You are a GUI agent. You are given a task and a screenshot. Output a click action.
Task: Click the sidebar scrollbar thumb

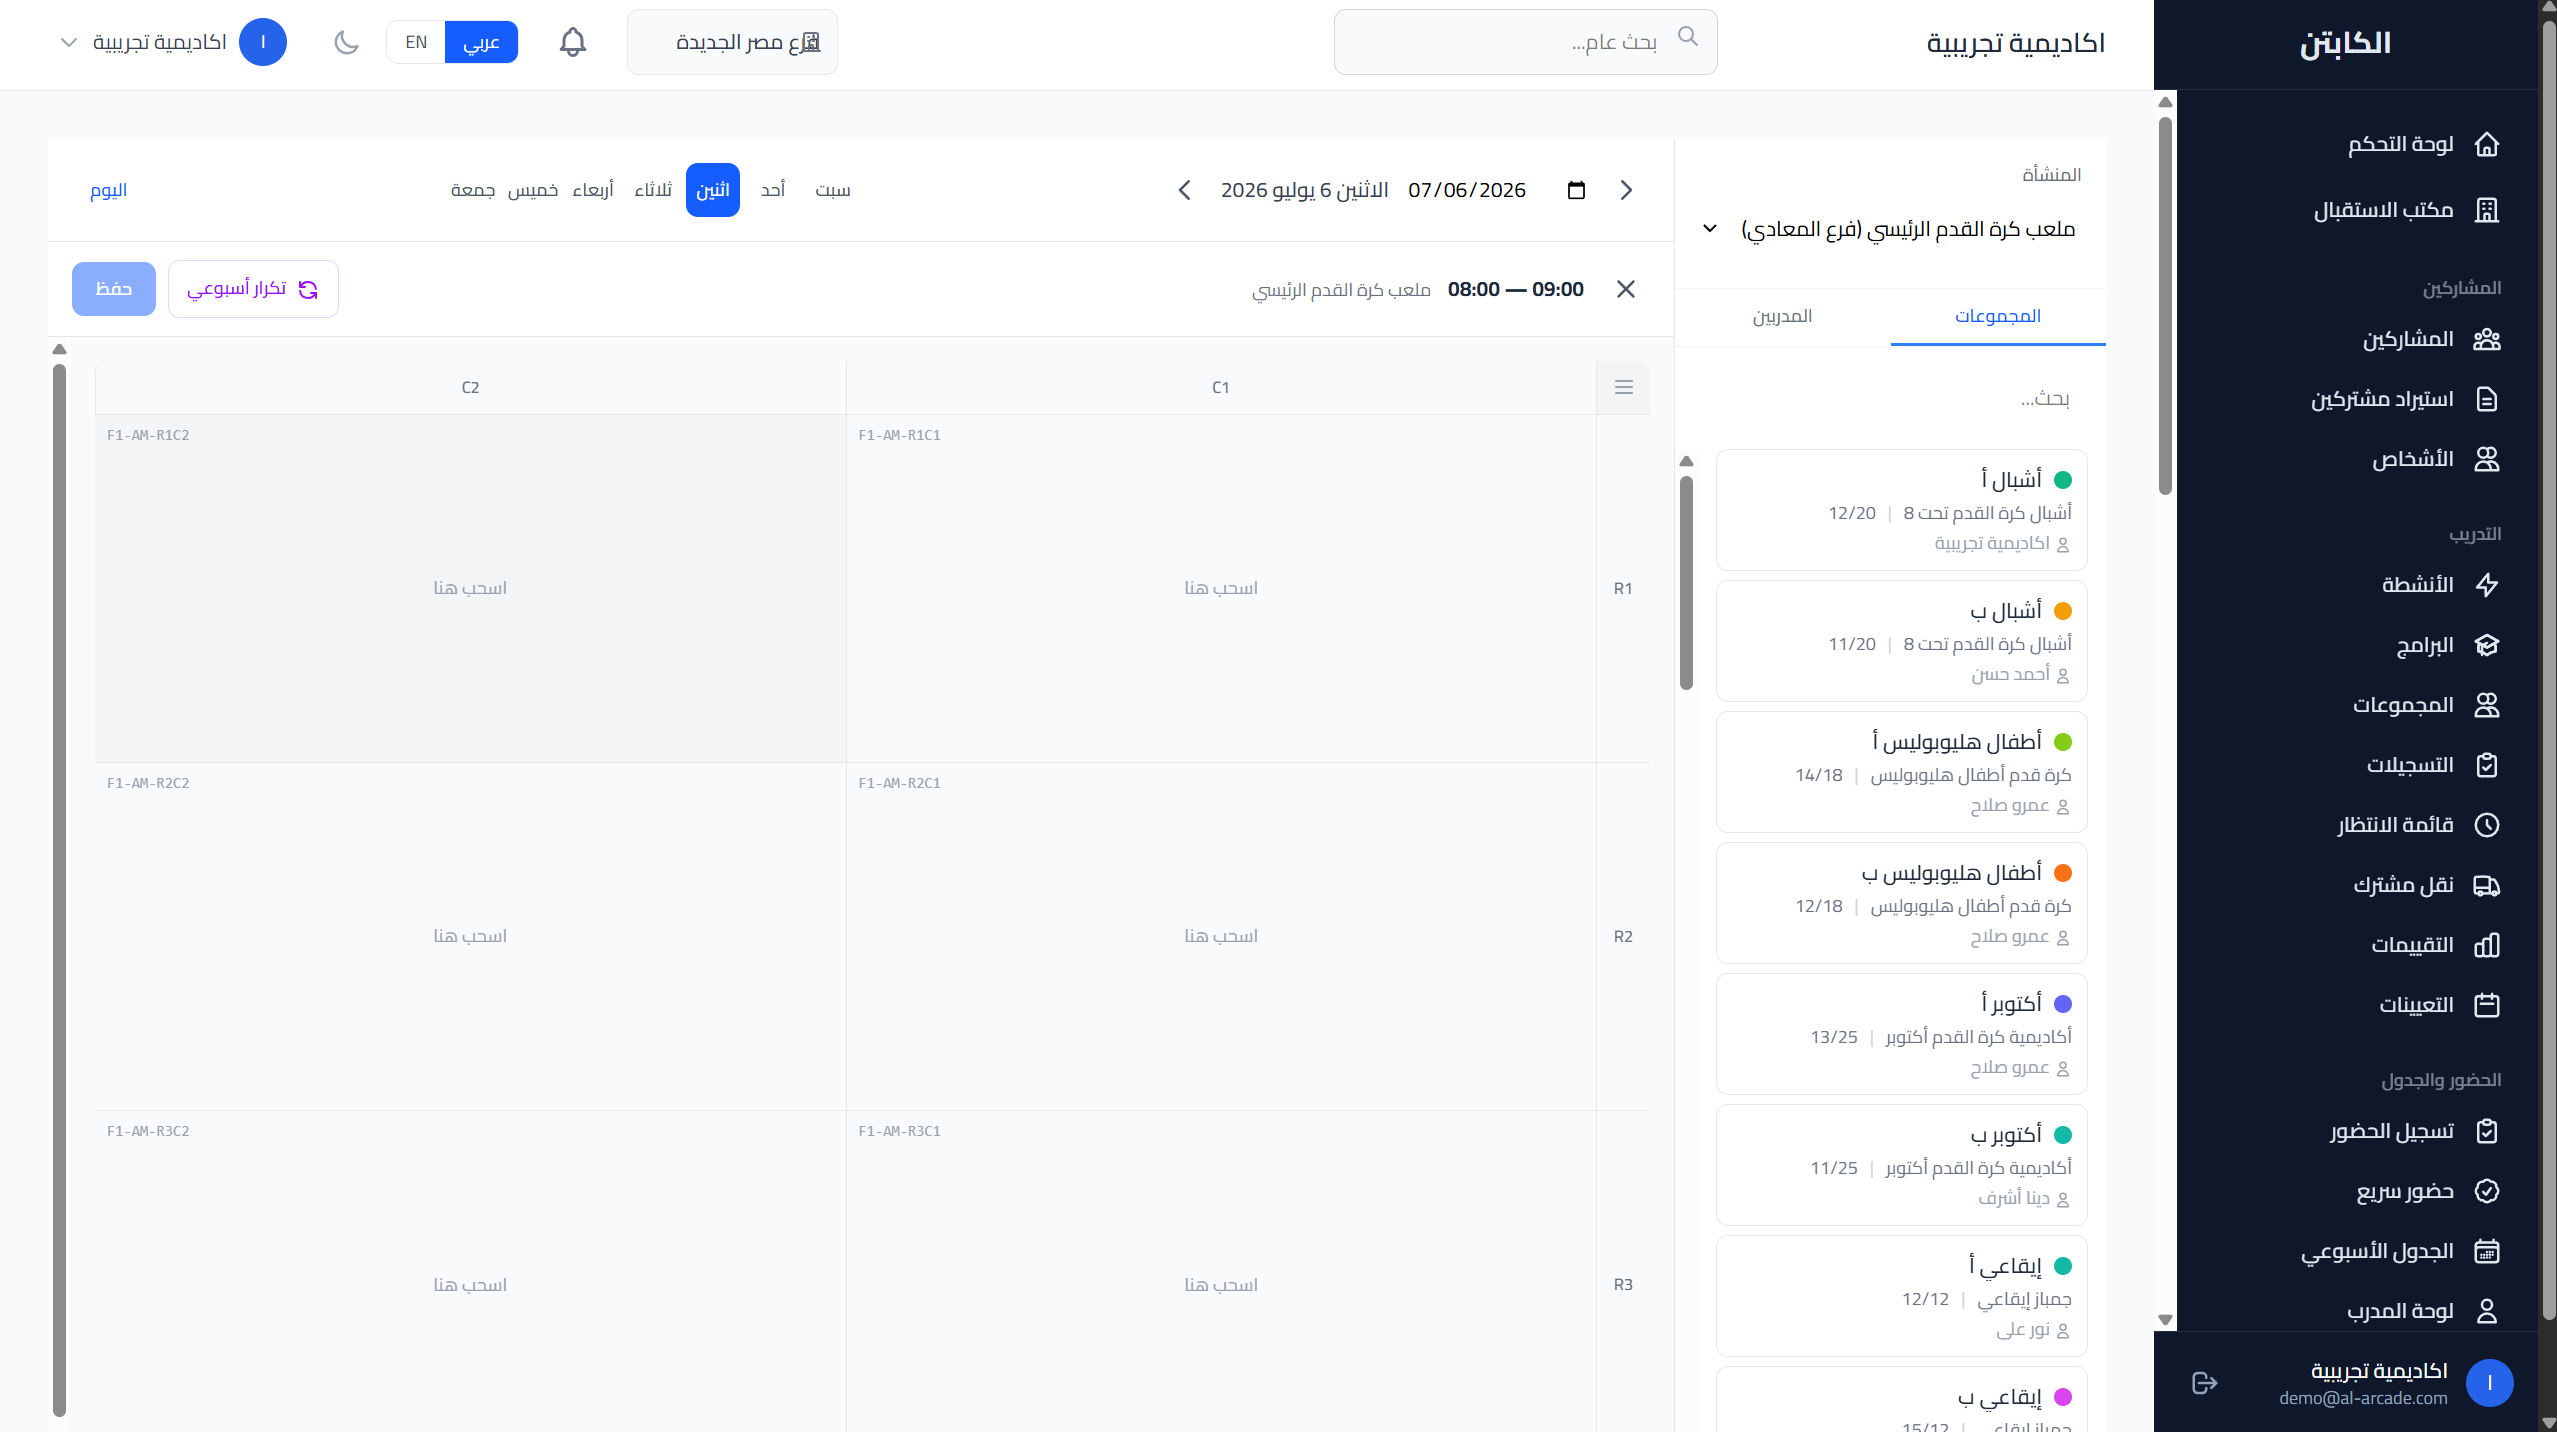[2165, 306]
